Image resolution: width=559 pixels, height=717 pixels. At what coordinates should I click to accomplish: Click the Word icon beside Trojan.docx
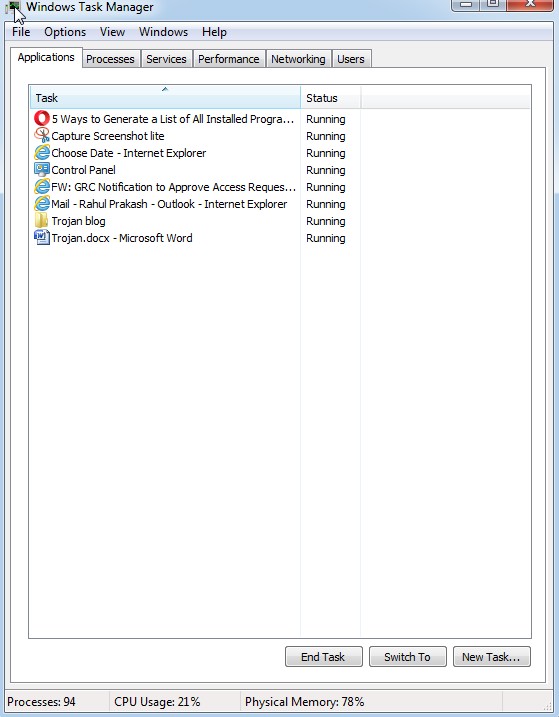tap(42, 238)
